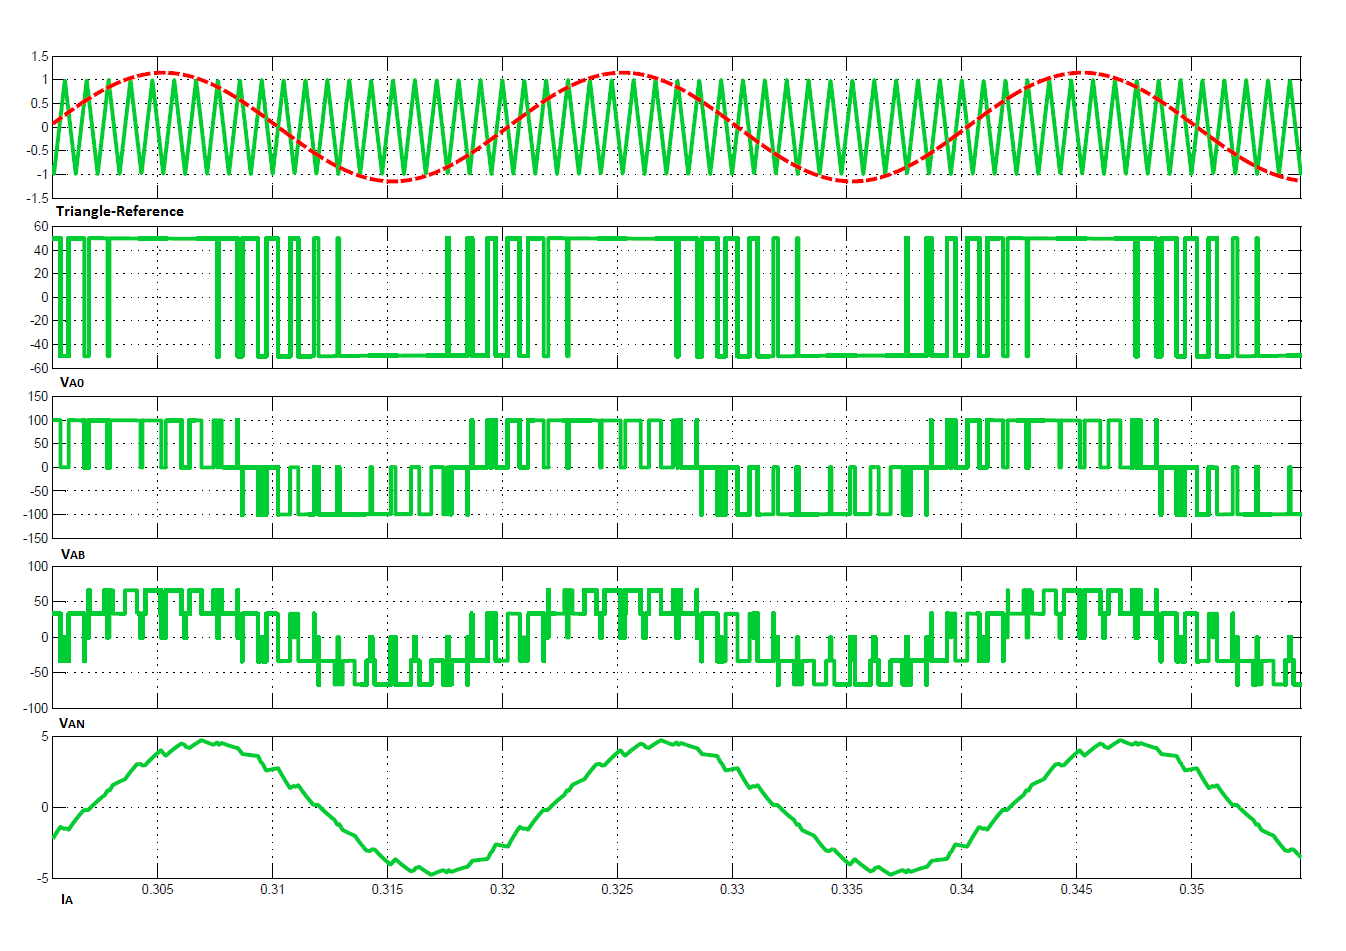Click the 0.345 time axis tick label
The height and width of the screenshot is (951, 1346).
[1077, 889]
